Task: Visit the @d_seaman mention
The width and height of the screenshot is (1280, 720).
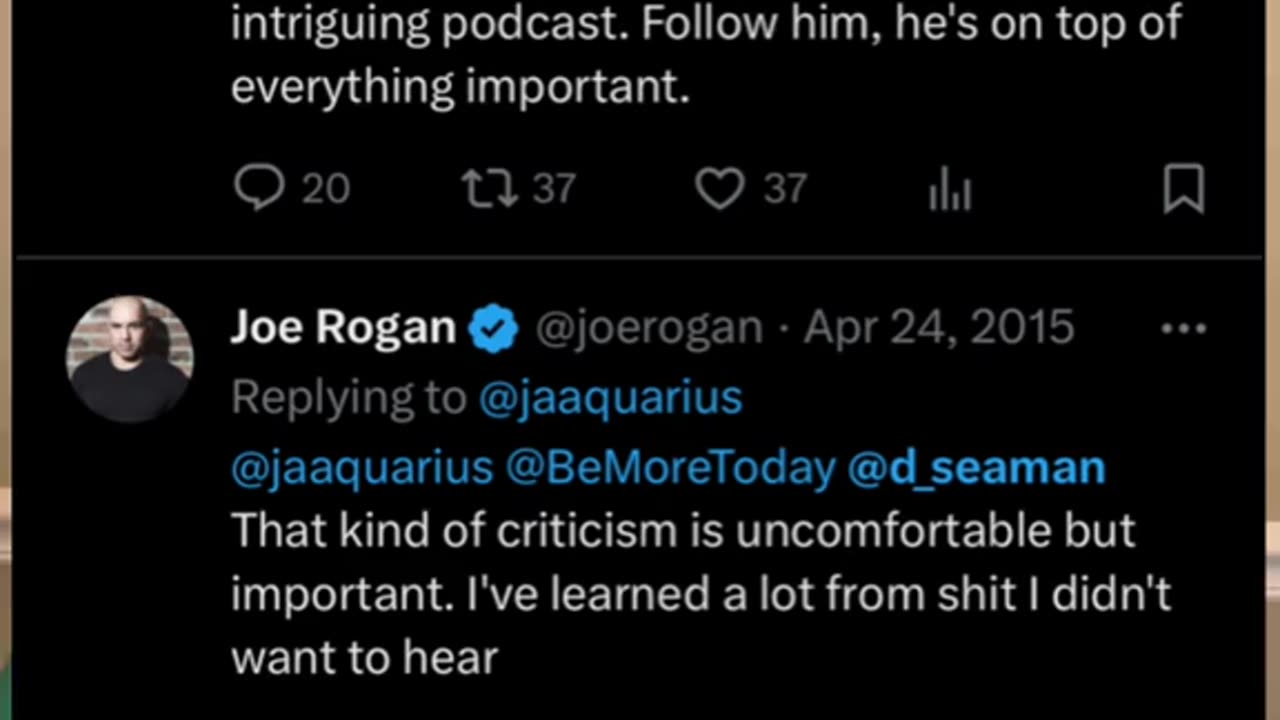Action: pyautogui.click(x=976, y=468)
